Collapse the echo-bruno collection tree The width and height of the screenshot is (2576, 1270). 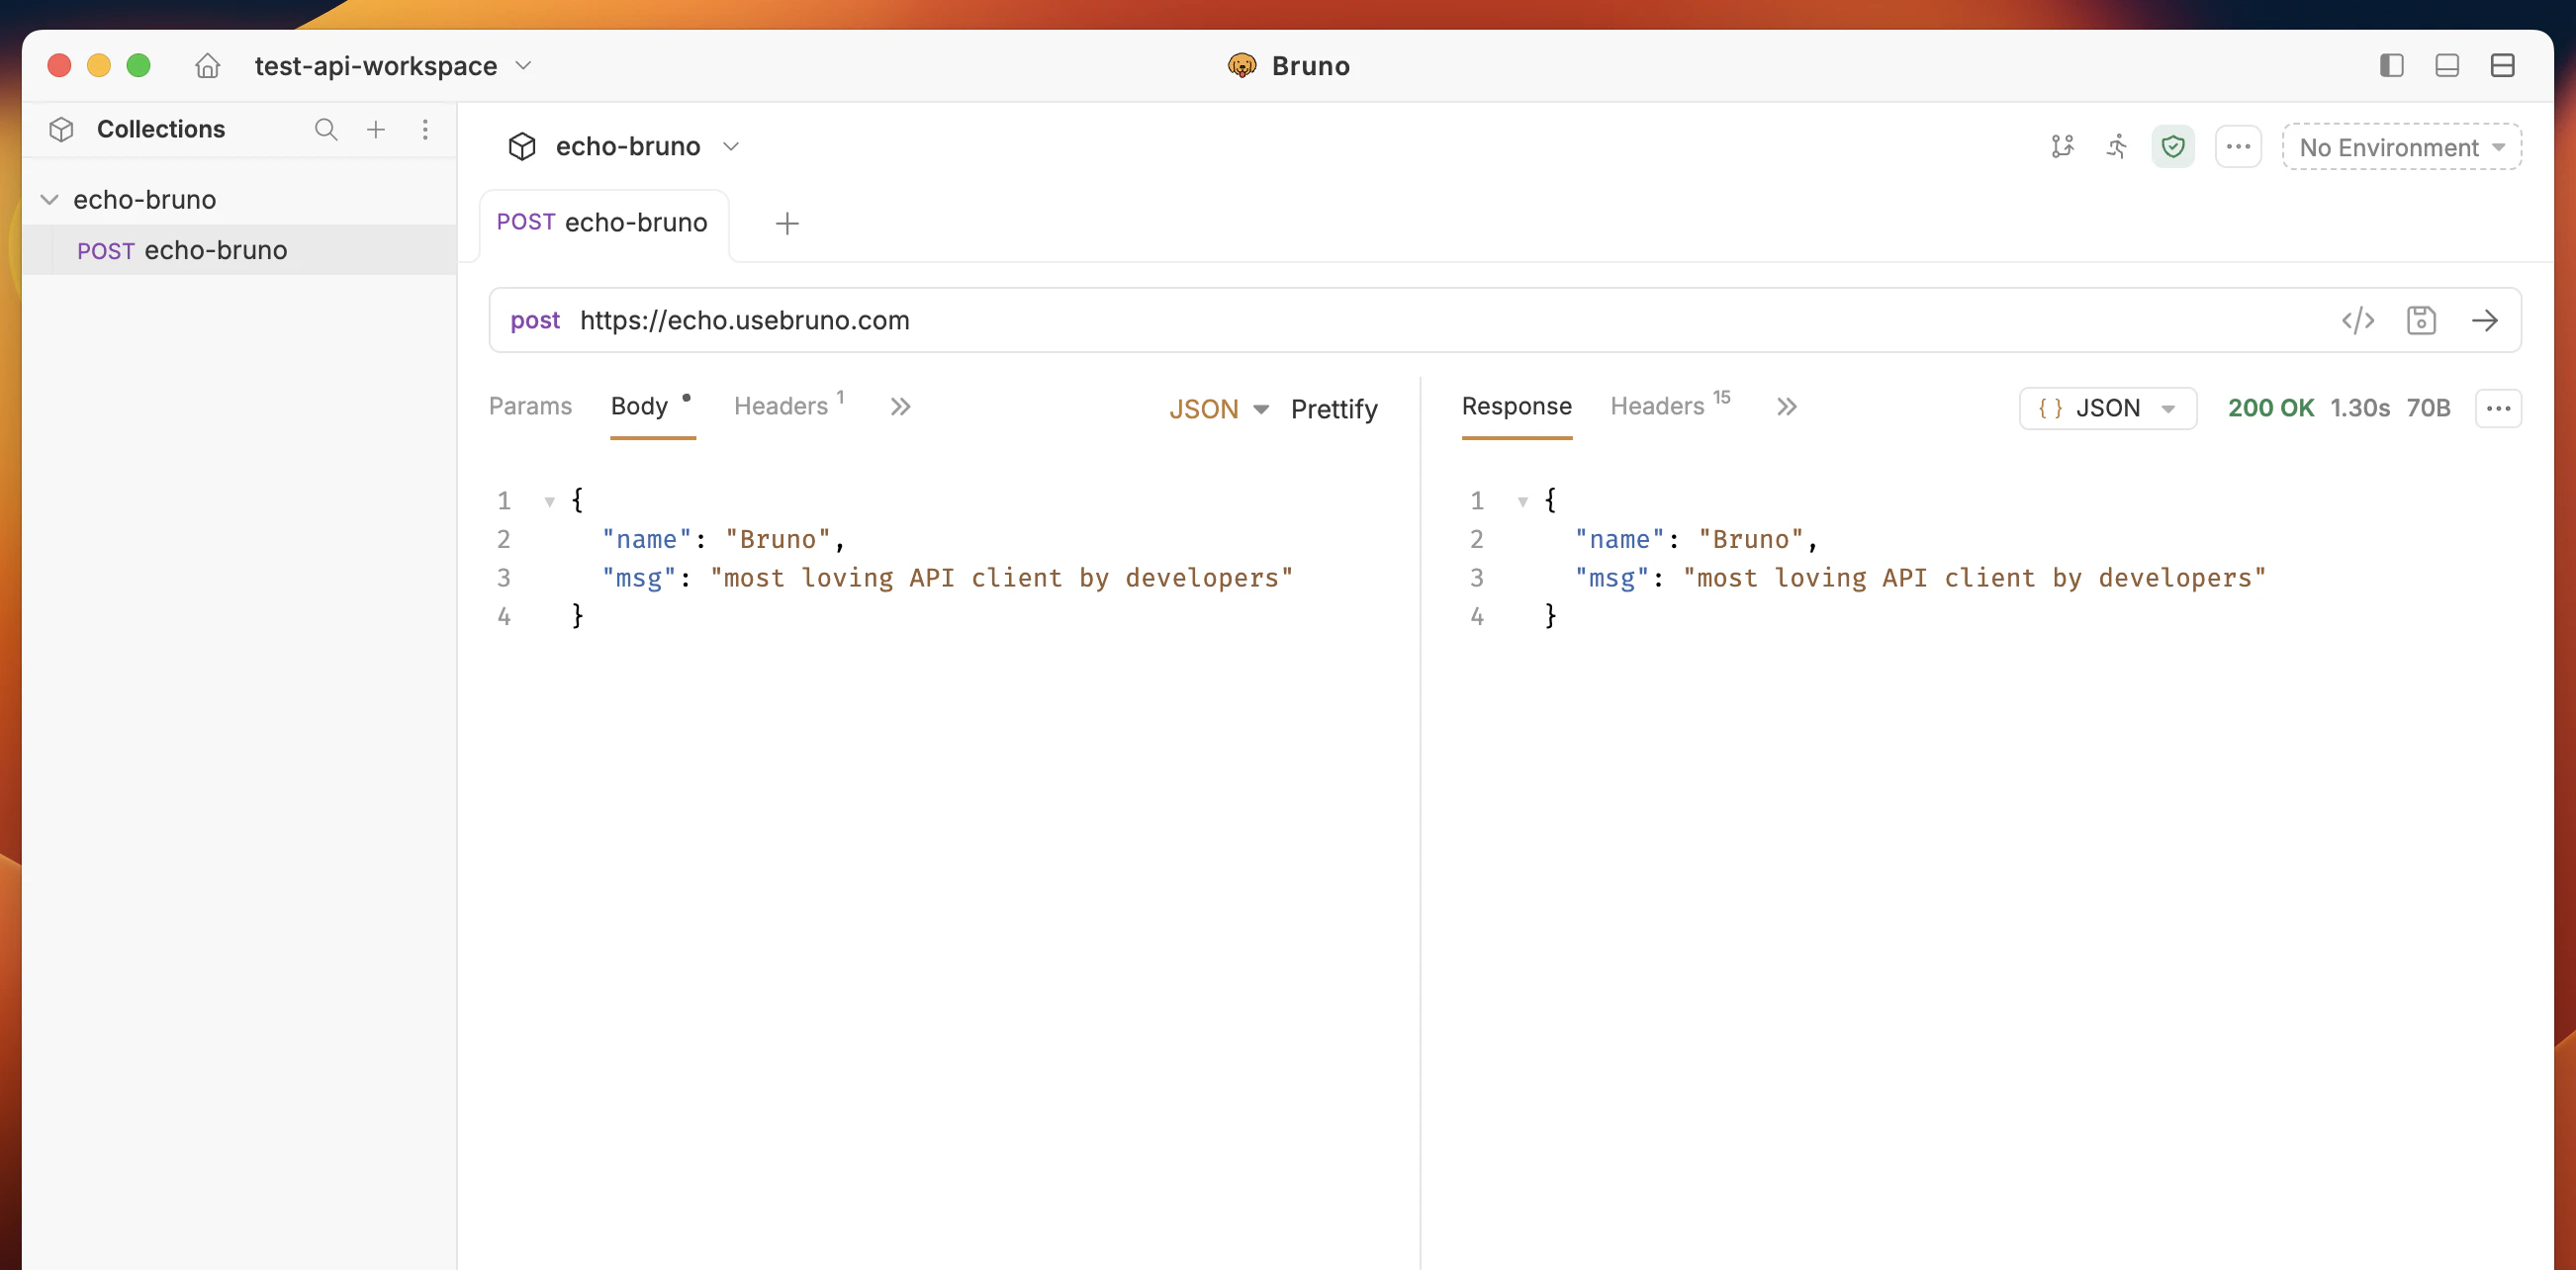(x=49, y=199)
